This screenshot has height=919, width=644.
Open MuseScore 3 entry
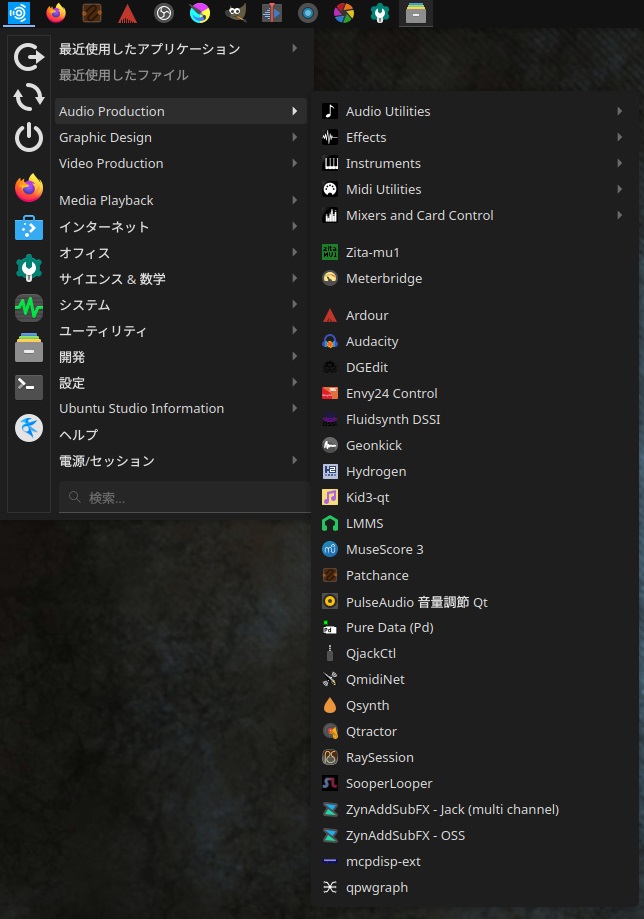tap(475, 549)
